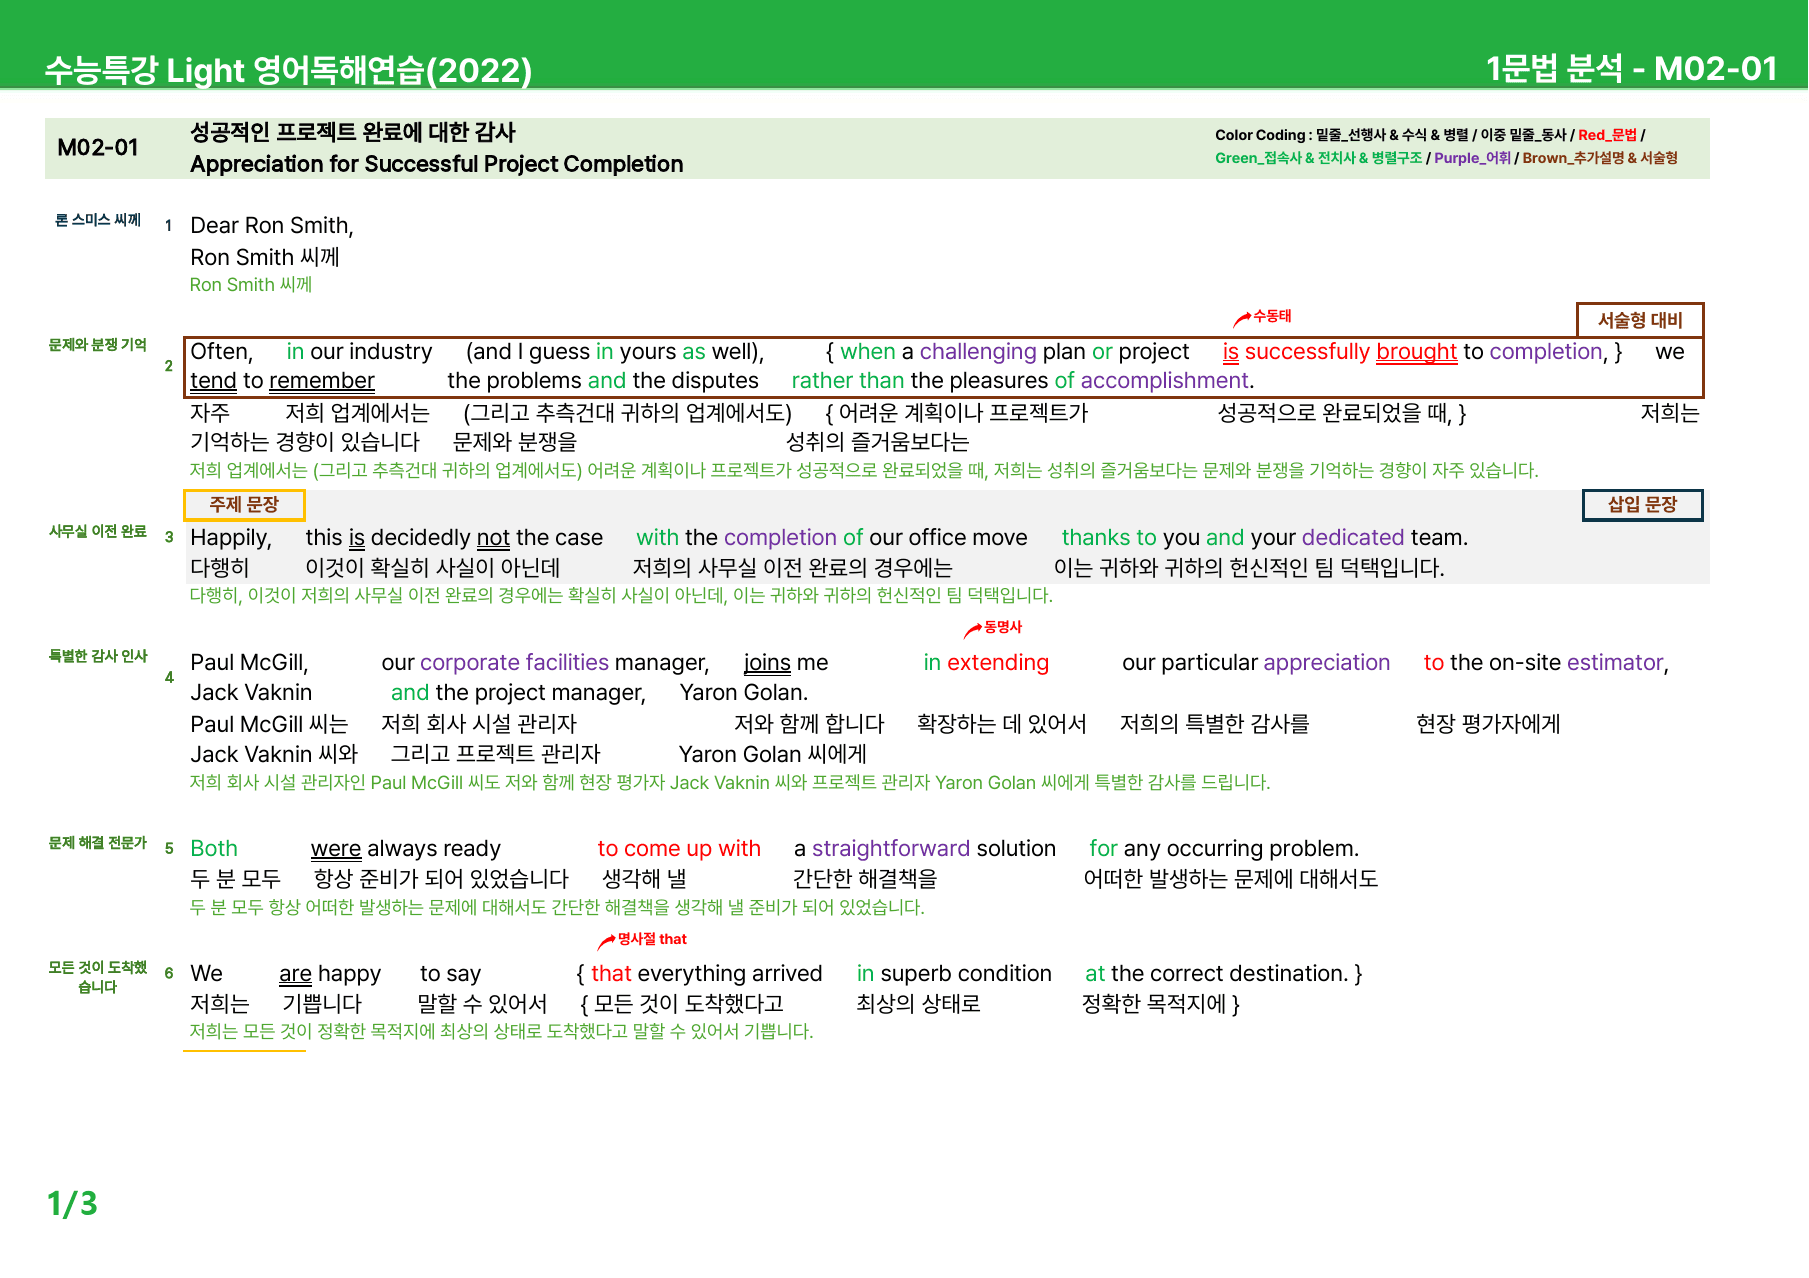Viewport: 1809px width, 1278px height.
Task: Click the underlined word 'not' in sentence 3
Action: coord(494,538)
